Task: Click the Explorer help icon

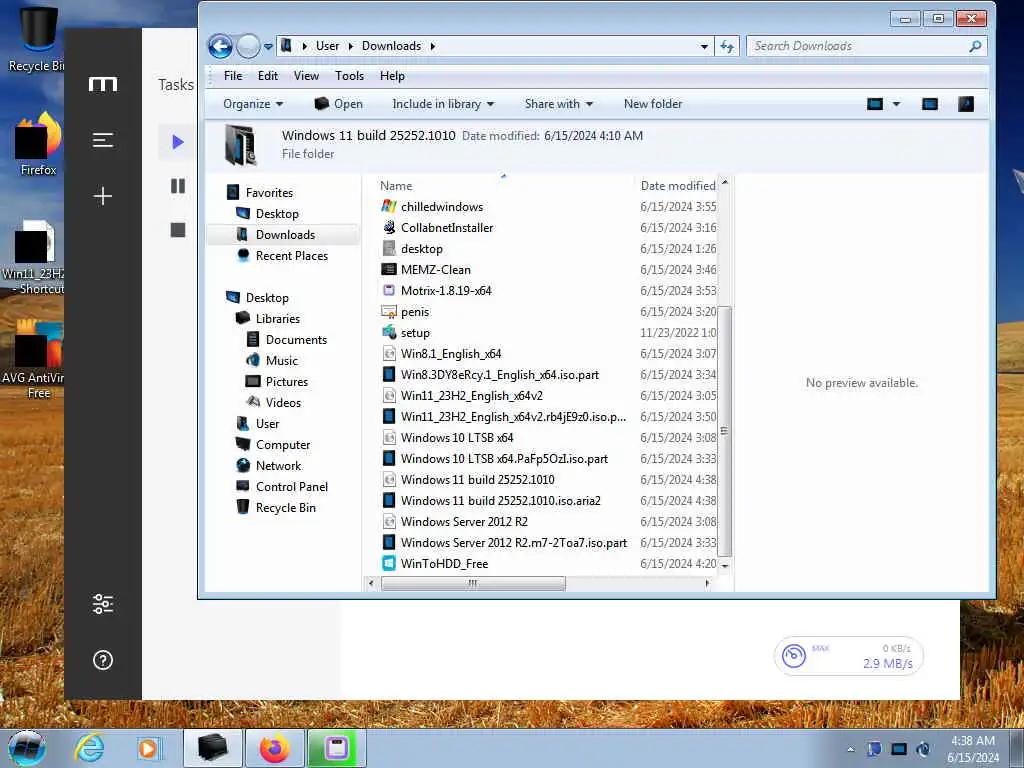Action: coord(965,104)
